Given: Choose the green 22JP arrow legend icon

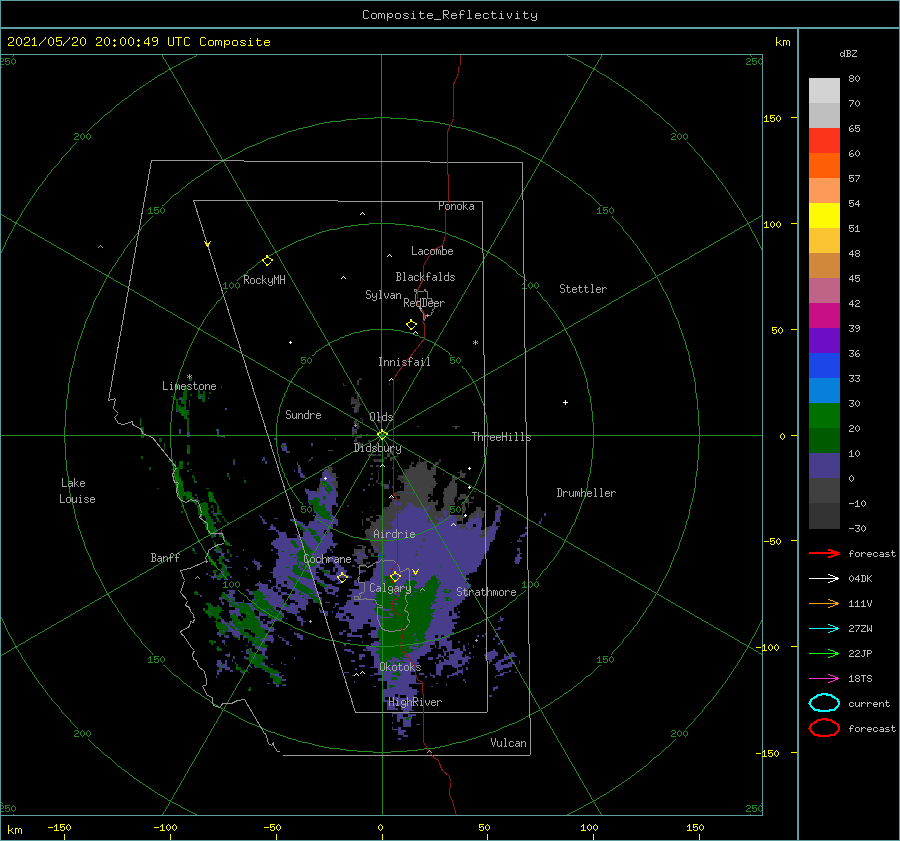Looking at the screenshot, I should click(824, 653).
